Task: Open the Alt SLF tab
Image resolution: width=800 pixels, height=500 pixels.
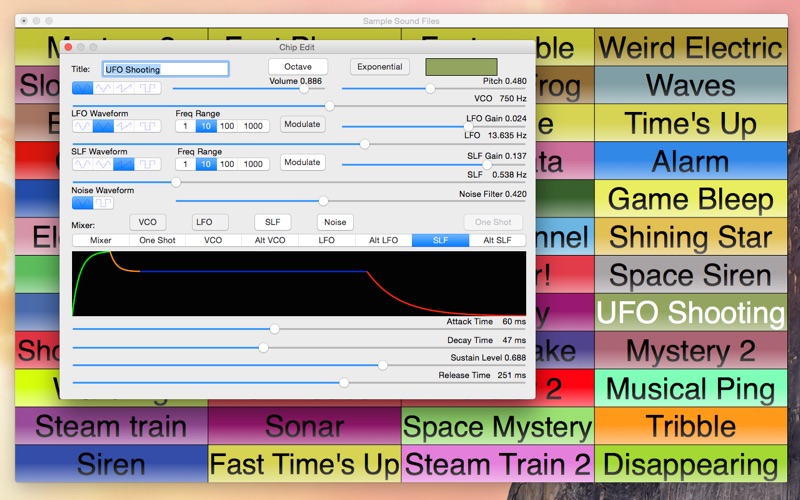Action: point(497,240)
